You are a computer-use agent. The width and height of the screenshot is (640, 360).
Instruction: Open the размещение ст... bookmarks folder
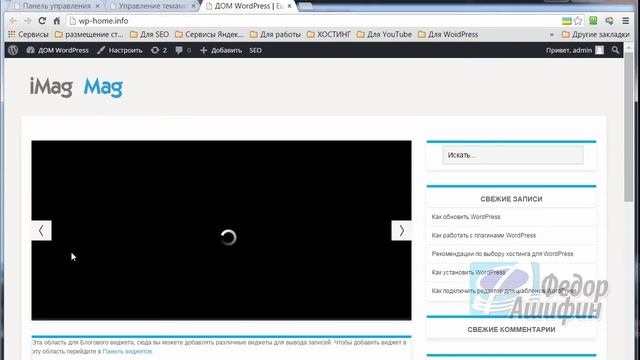tap(89, 34)
